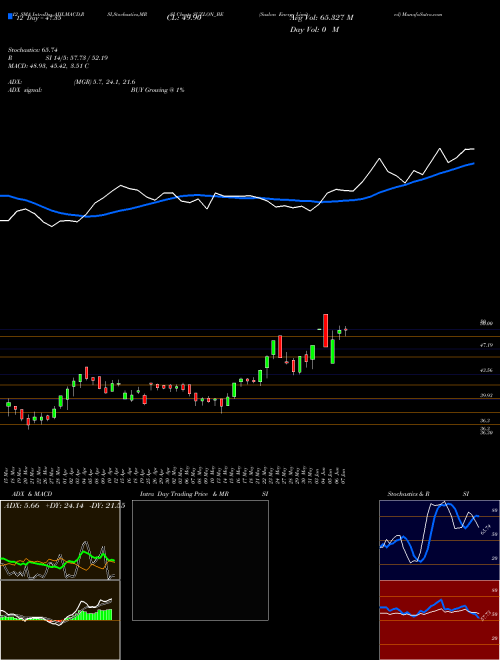Click the MACD values line
The image size is (500, 660).
(48, 66)
